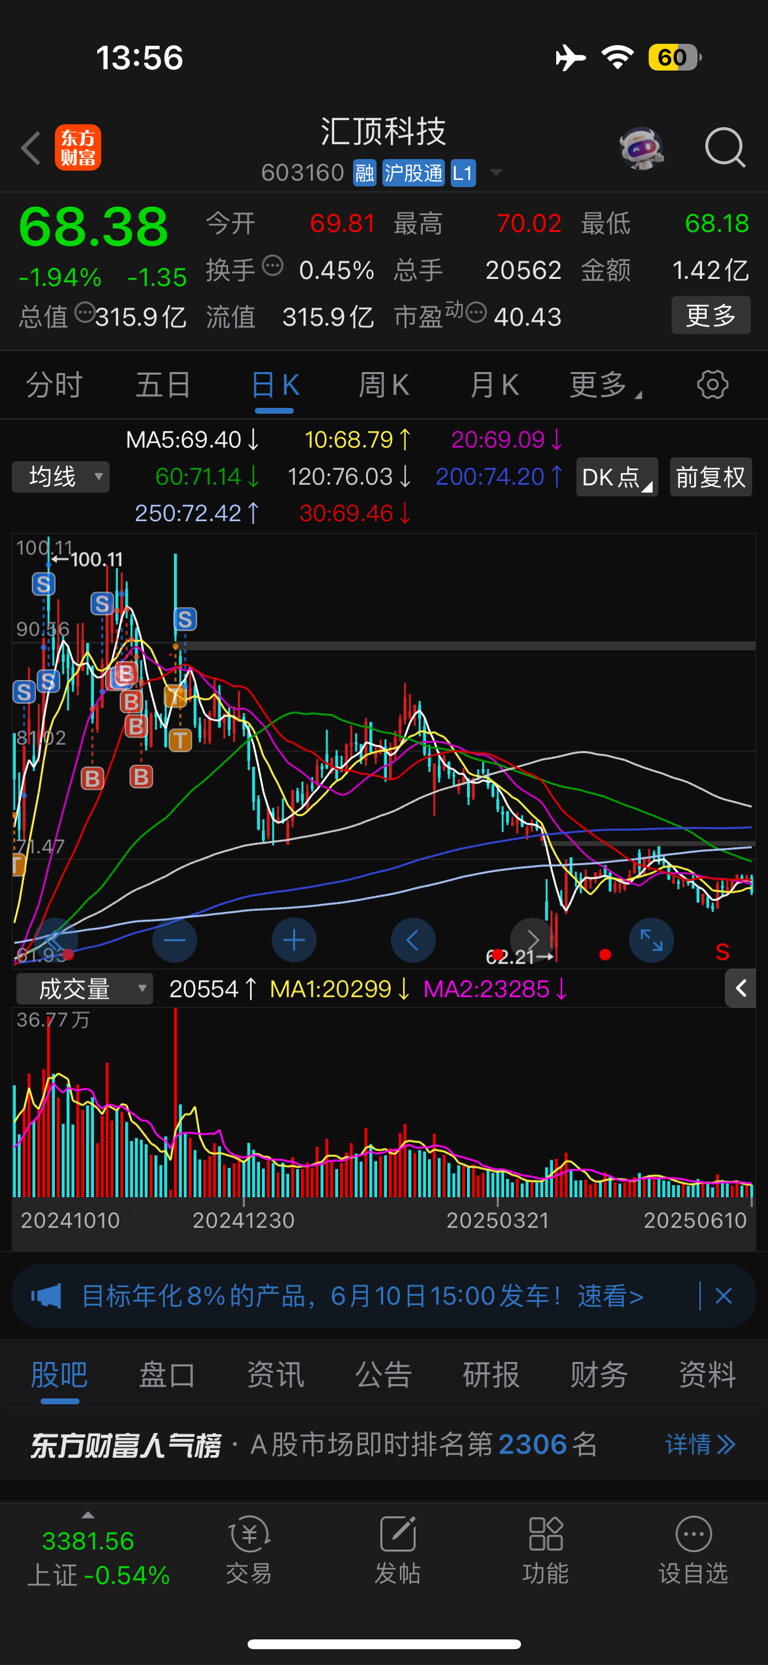769x1665 pixels.
Task: Tap 东方财富人气榜 heading
Action: pos(125,1445)
